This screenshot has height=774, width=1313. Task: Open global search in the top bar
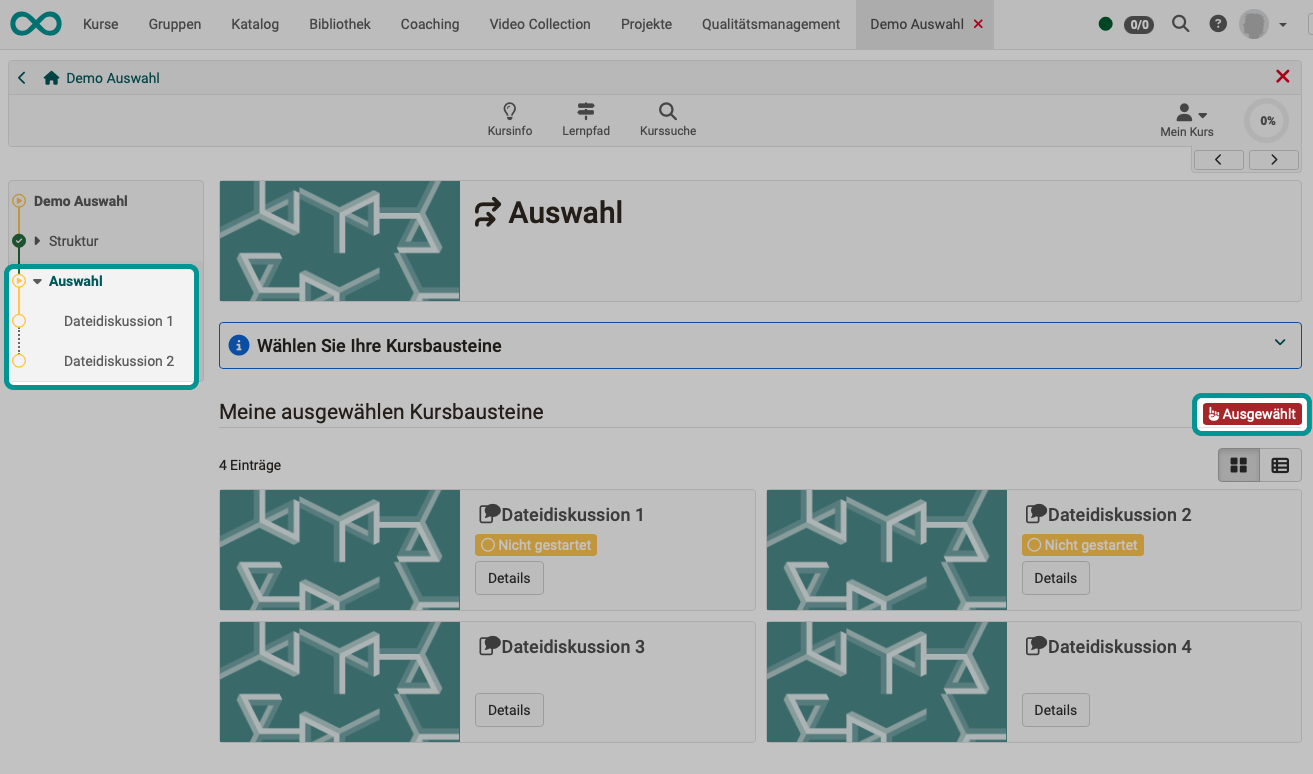point(1180,23)
